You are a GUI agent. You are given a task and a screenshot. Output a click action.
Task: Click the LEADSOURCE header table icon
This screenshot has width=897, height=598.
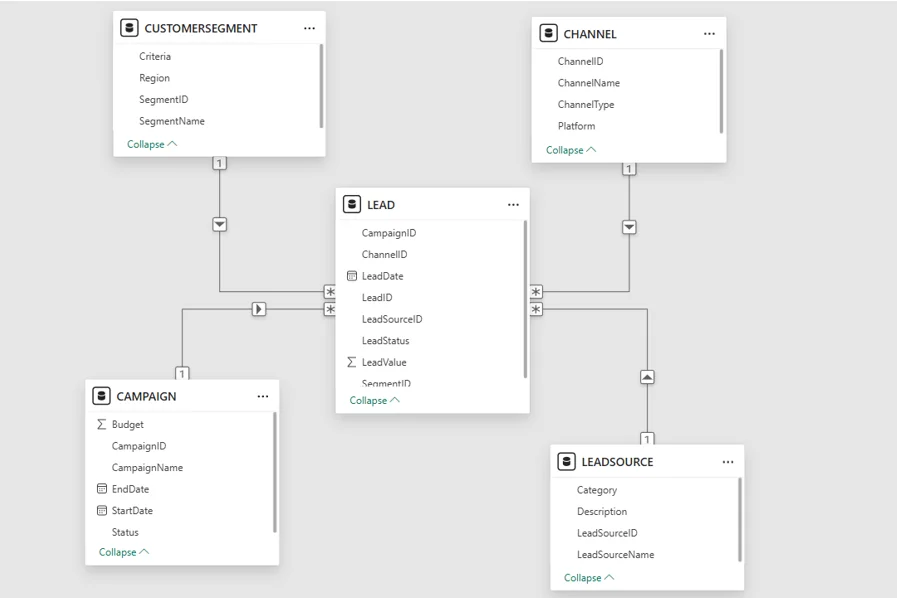[x=565, y=461]
